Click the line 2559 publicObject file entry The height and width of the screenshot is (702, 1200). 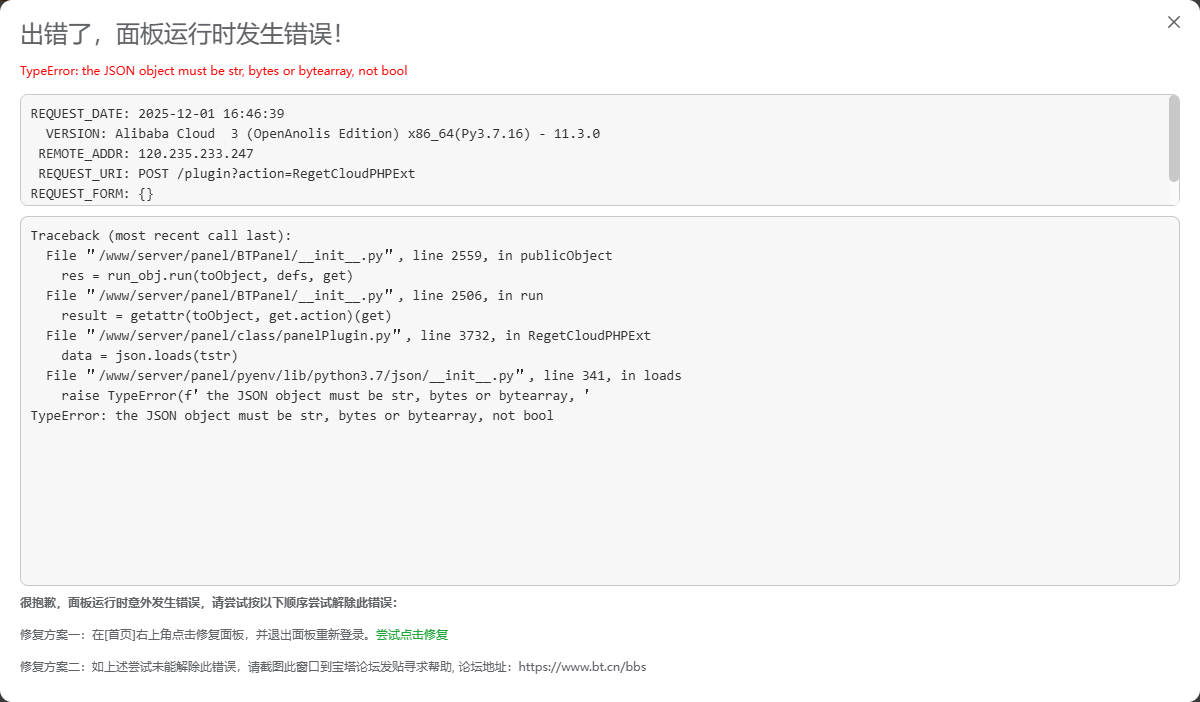pos(329,256)
